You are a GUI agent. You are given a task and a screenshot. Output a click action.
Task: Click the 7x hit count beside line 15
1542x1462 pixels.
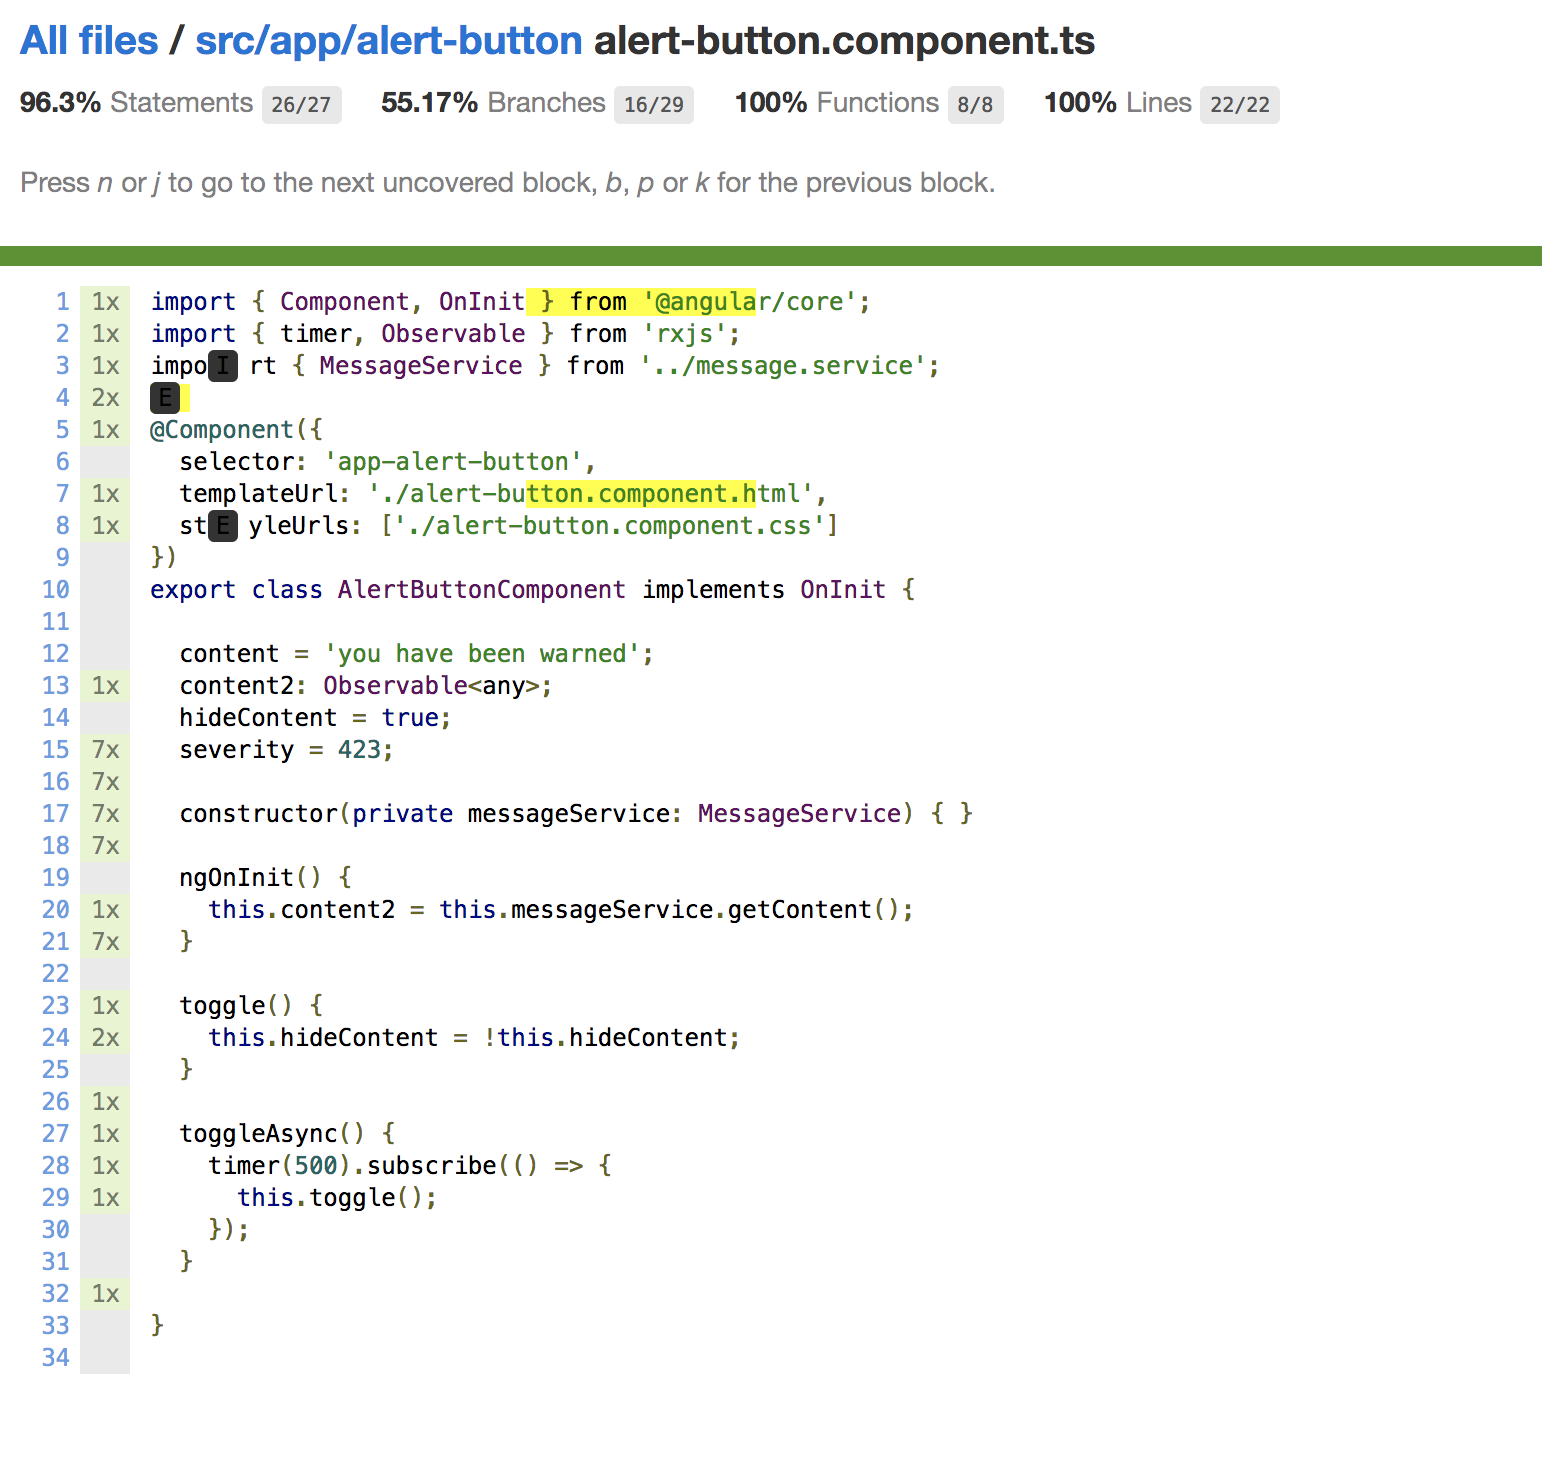(105, 750)
